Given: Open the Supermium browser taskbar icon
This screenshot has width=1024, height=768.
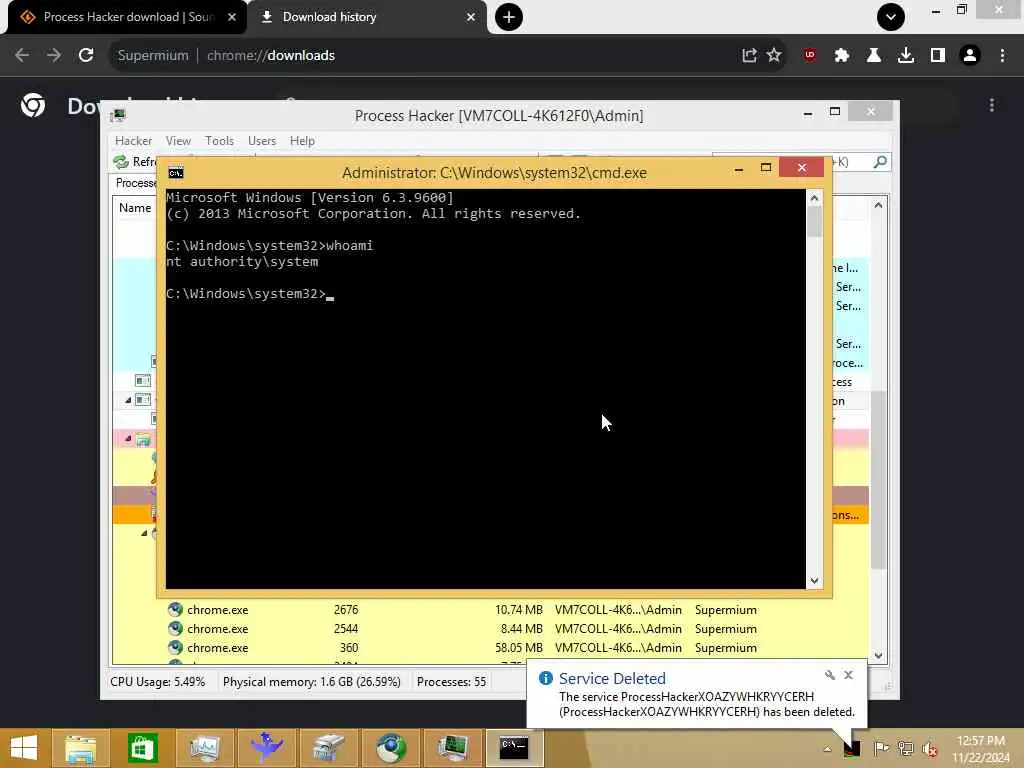Looking at the screenshot, I should tap(391, 748).
